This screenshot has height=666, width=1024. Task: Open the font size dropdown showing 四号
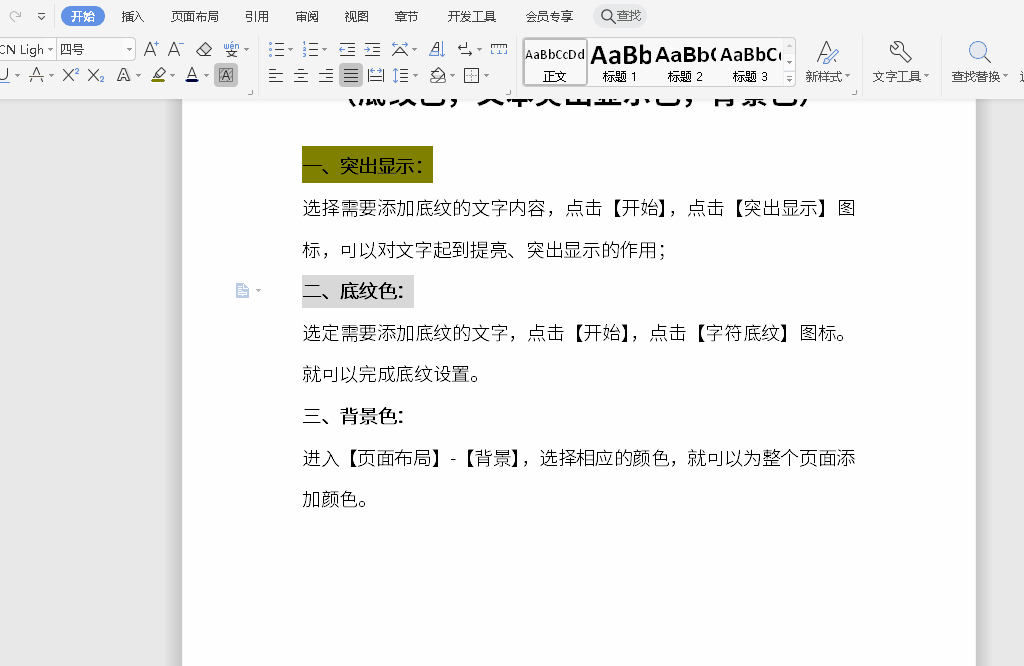129,49
